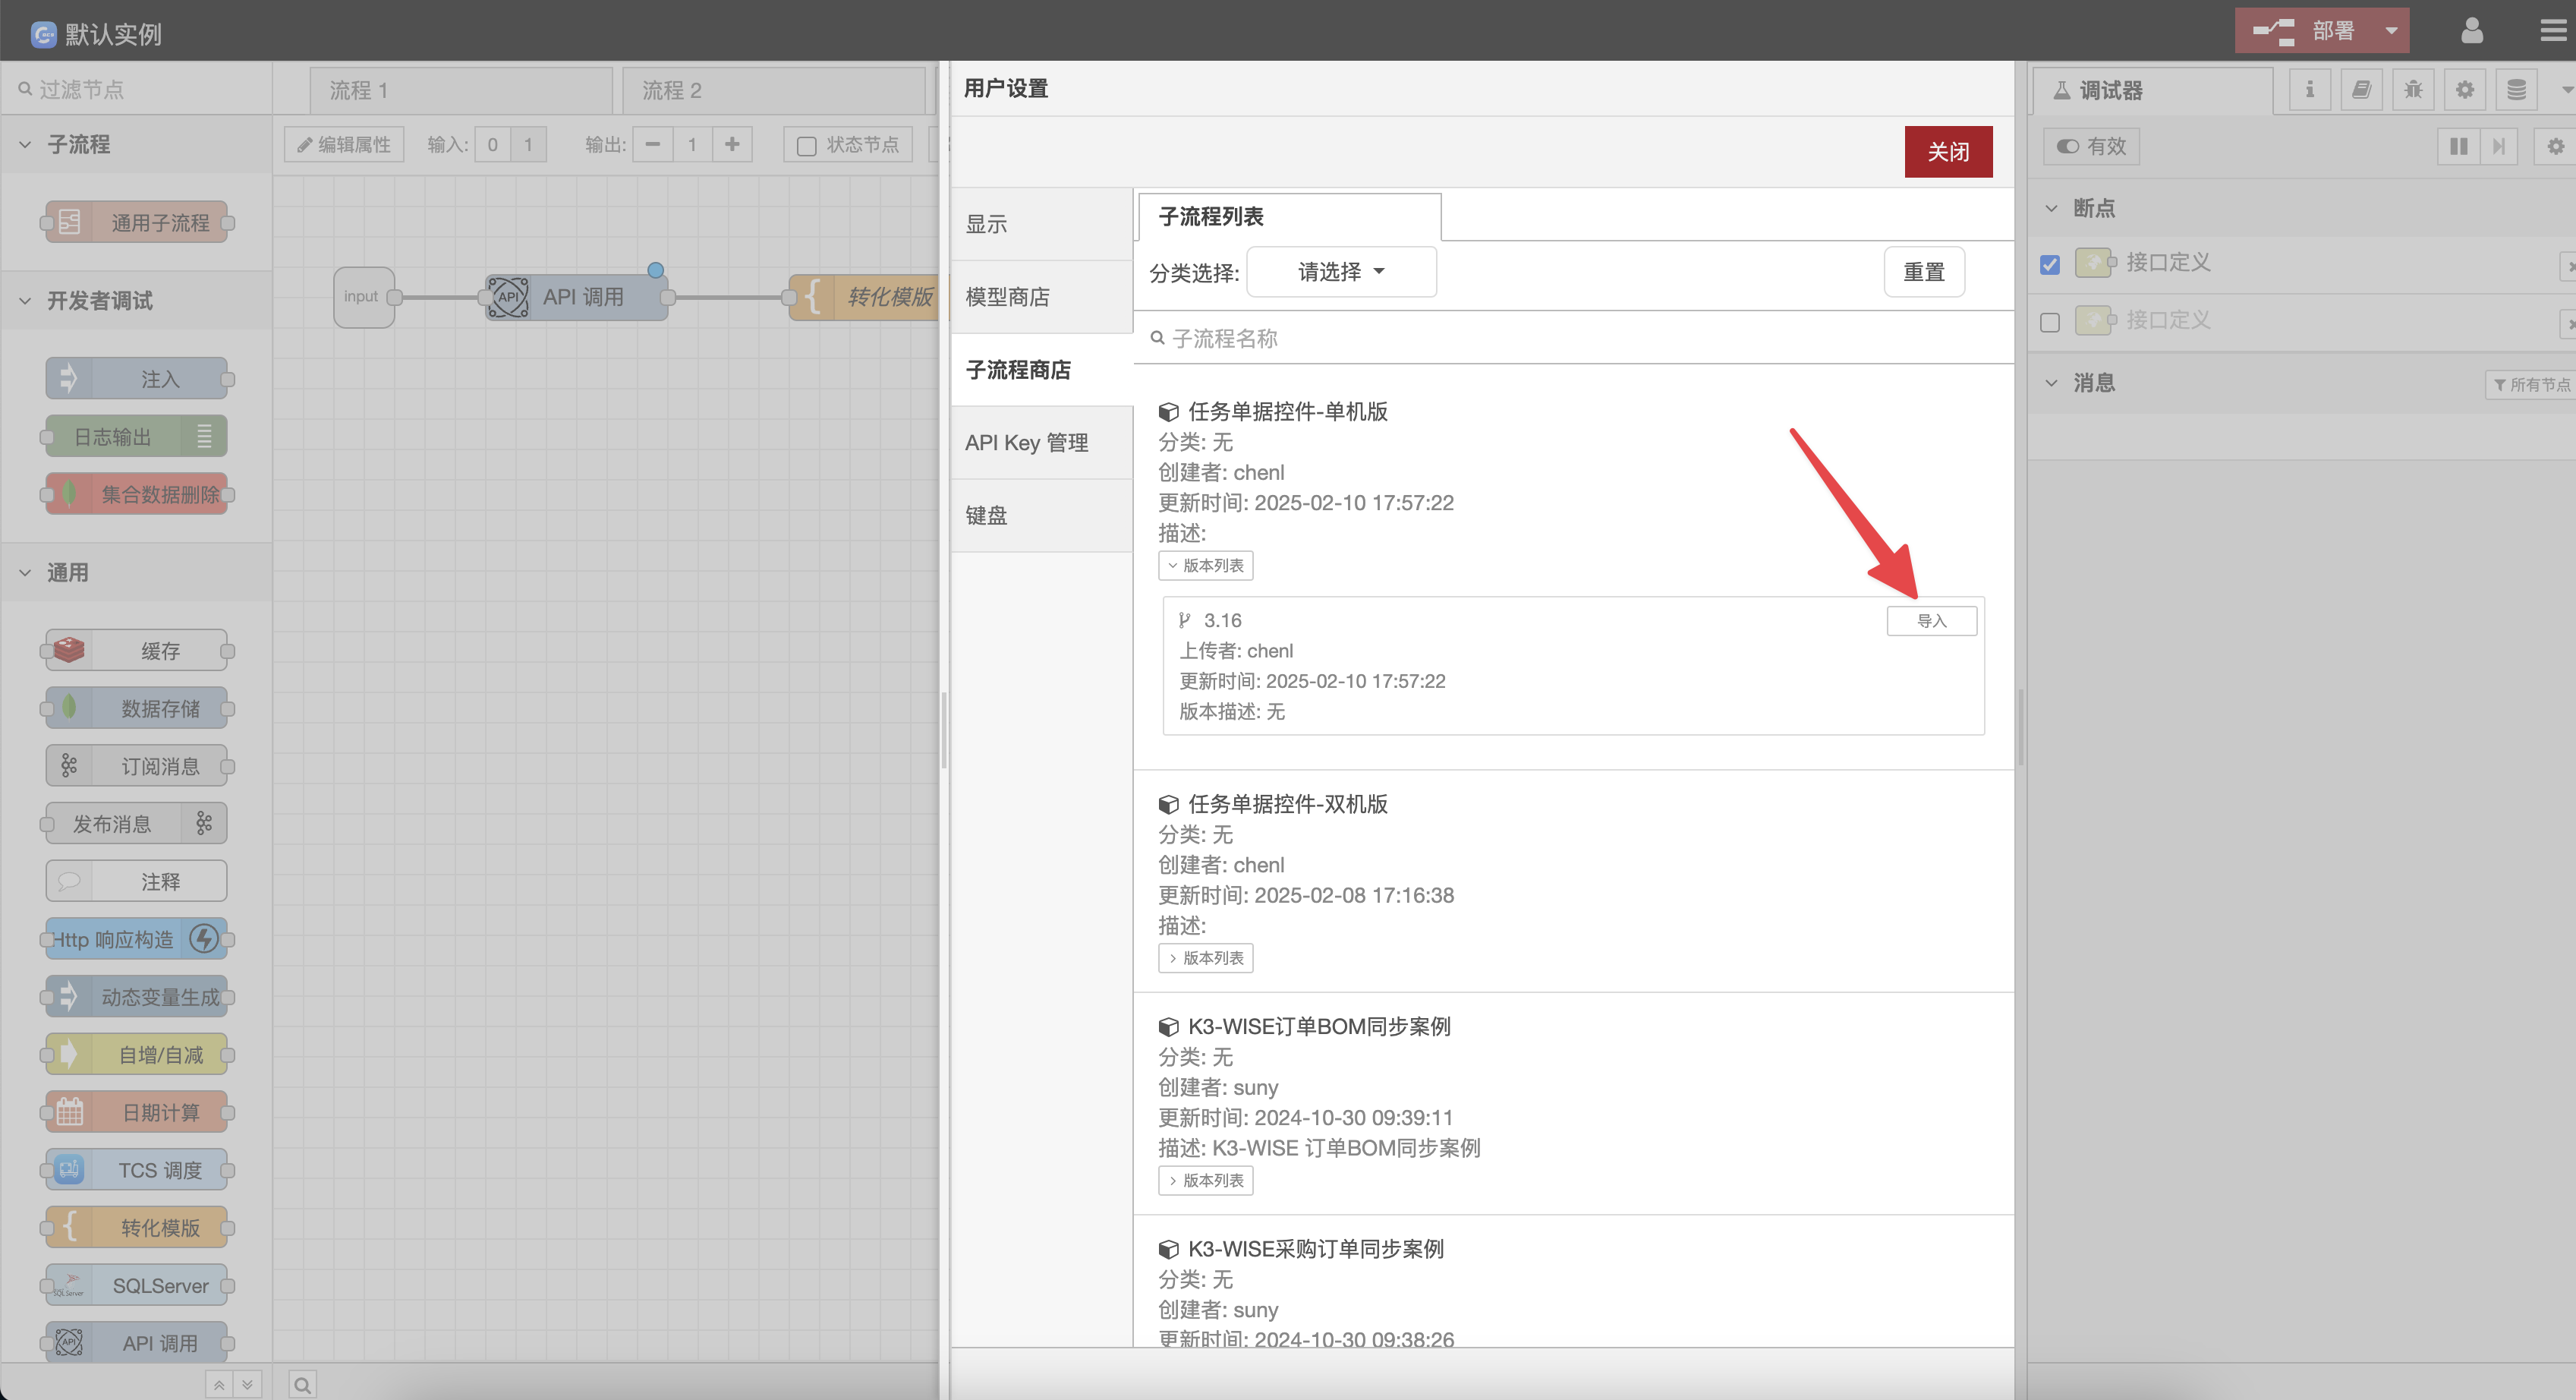
Task: Open the API Key 管理 tab
Action: (x=1026, y=443)
